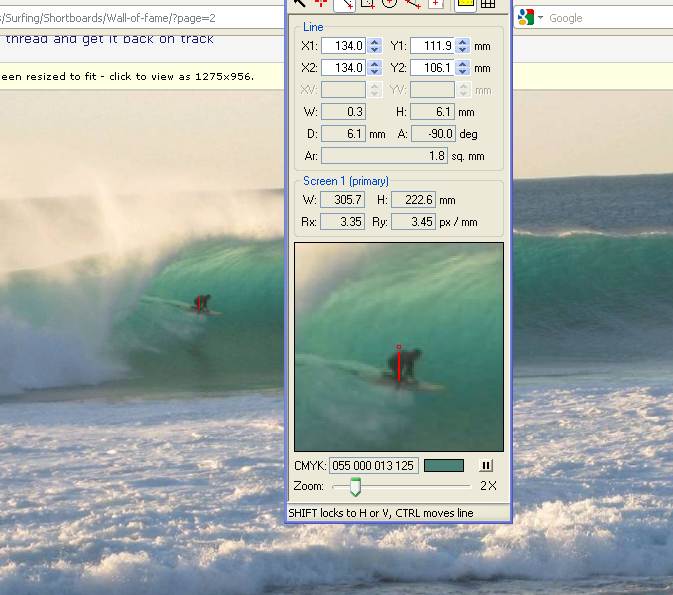Click the X1 value input field
673x595 pixels.
pyautogui.click(x=344, y=46)
